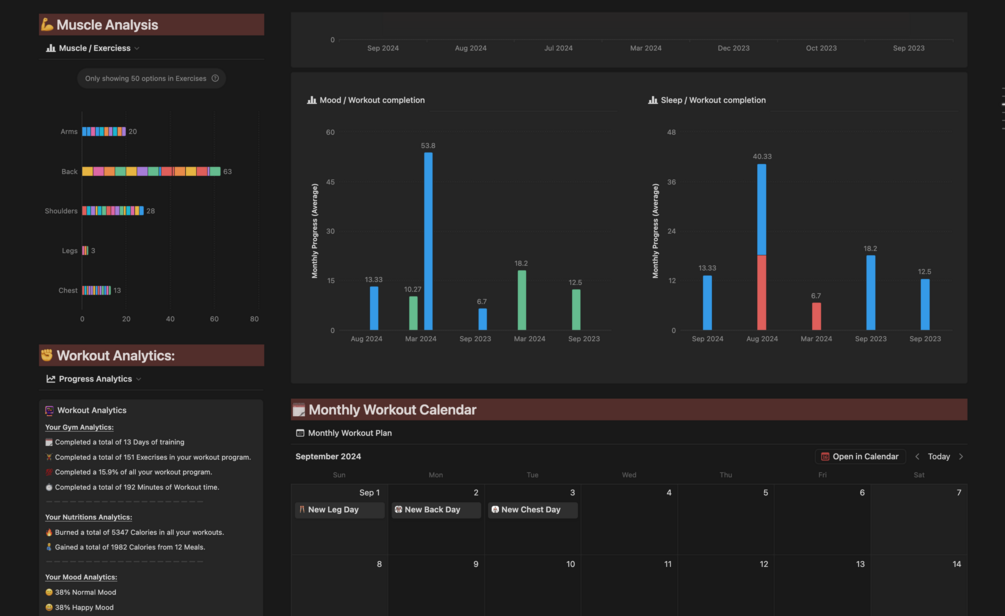Select the Arms bar in muscle chart
The height and width of the screenshot is (616, 1005).
click(x=104, y=131)
